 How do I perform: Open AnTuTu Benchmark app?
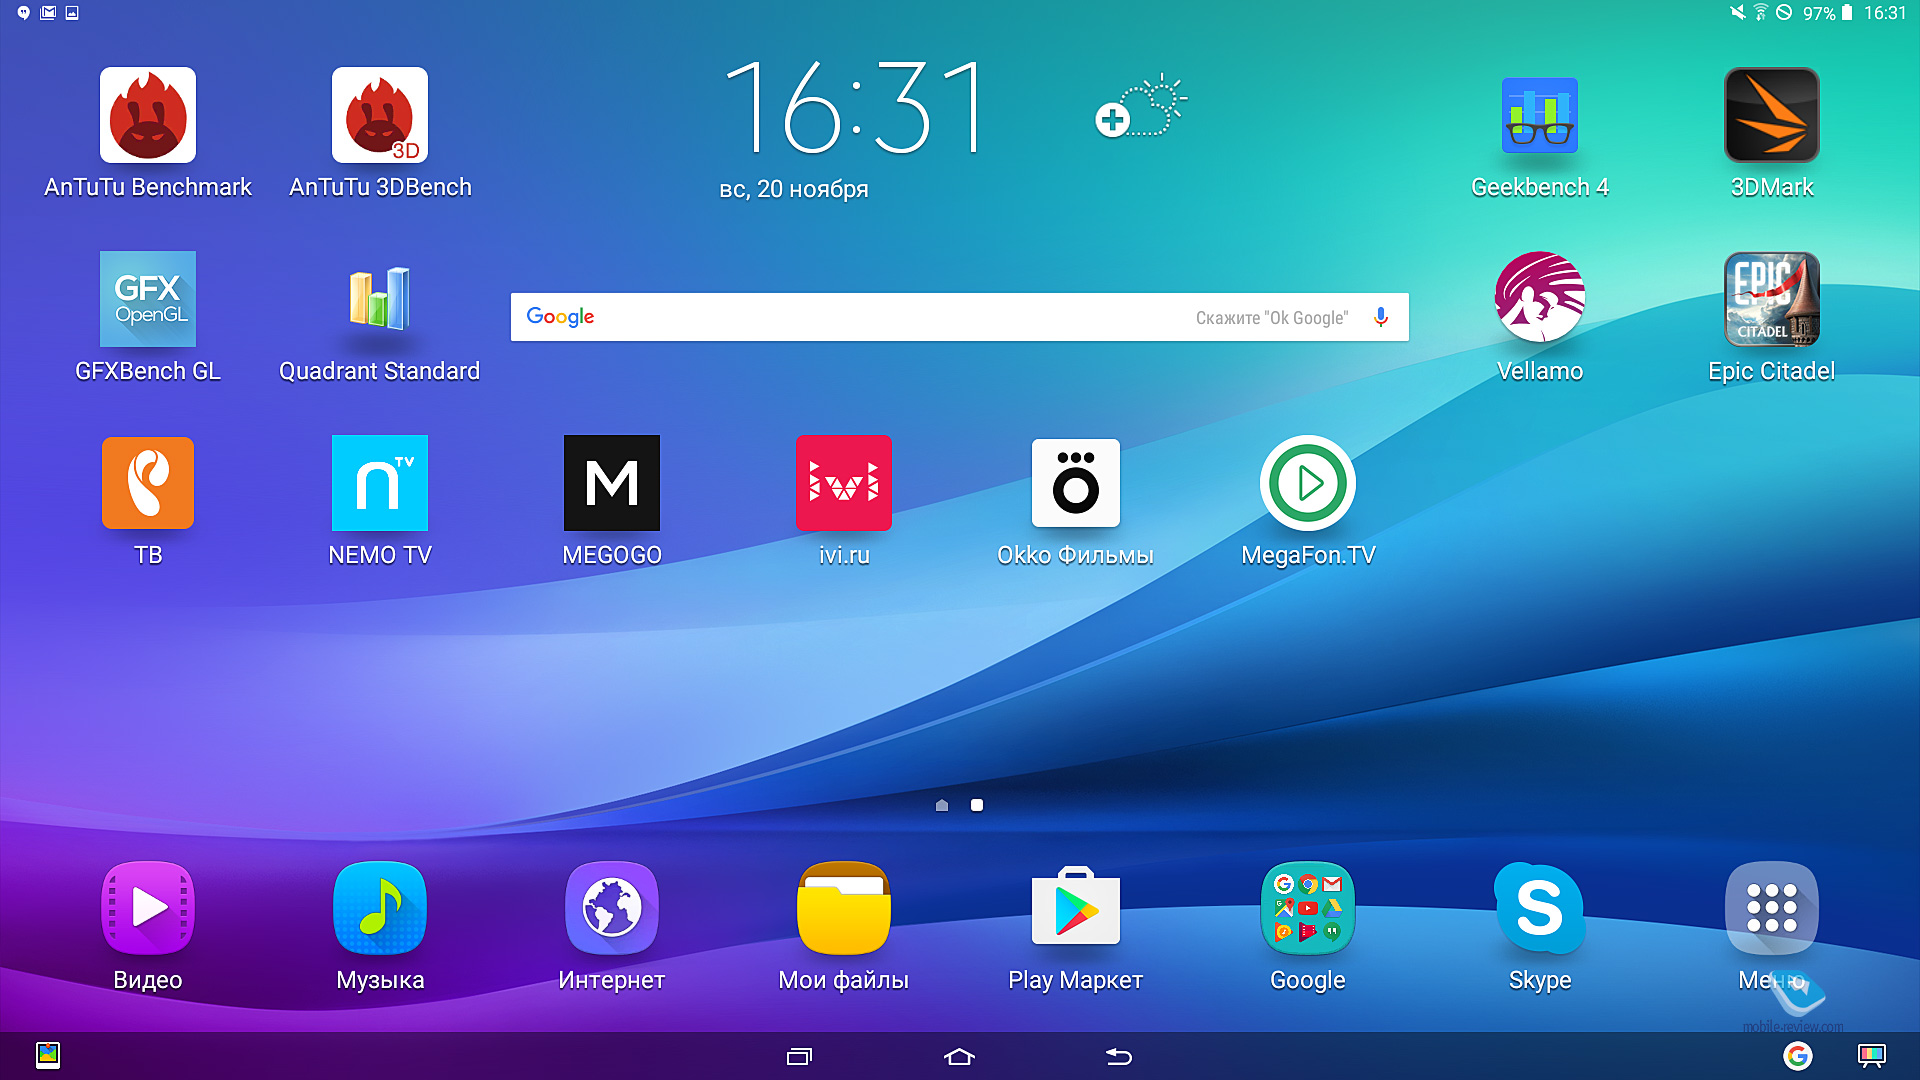pos(148,115)
